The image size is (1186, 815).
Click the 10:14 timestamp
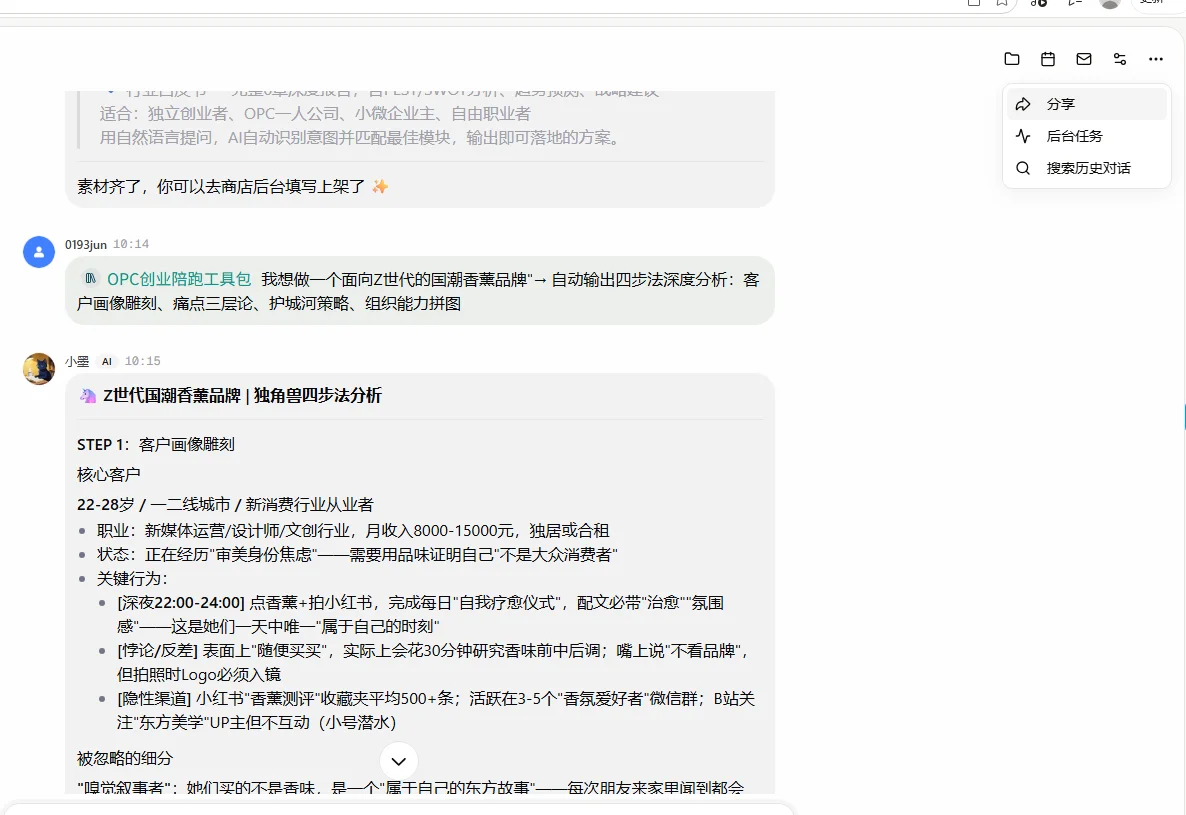[131, 244]
